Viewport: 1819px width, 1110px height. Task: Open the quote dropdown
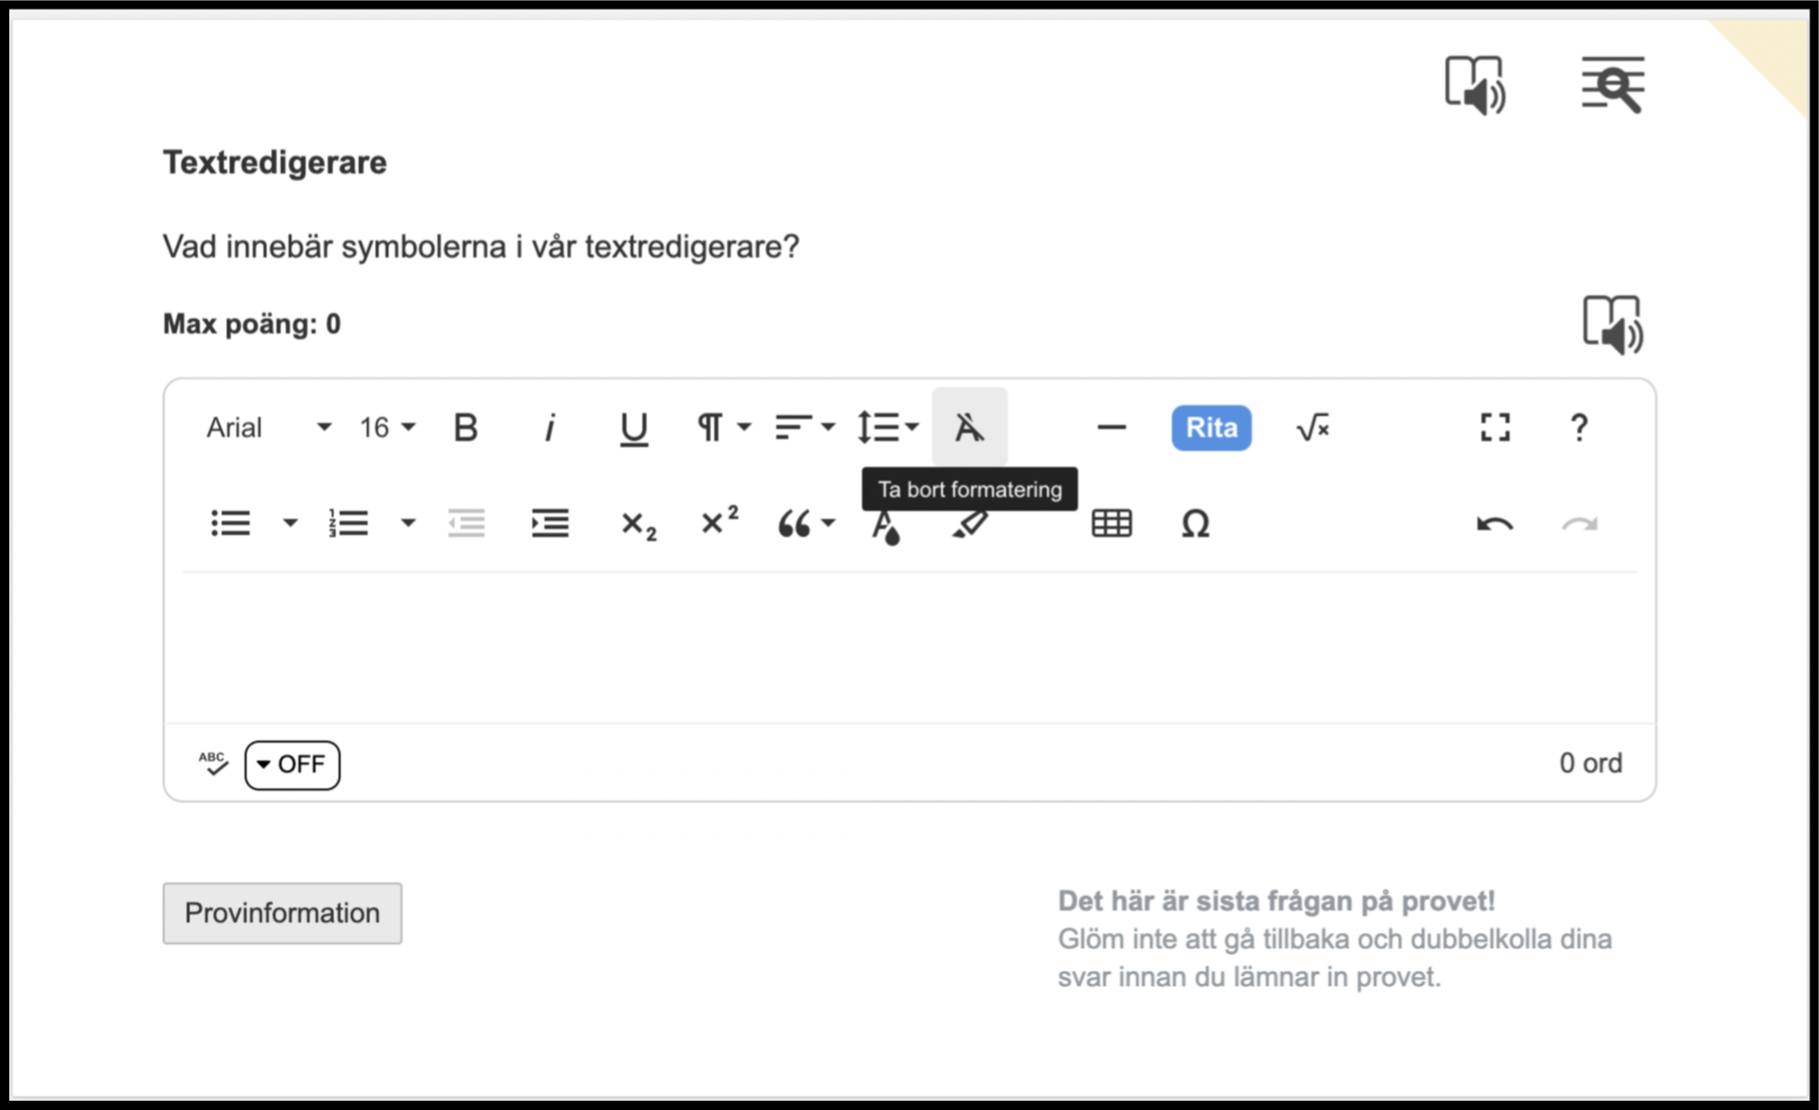click(806, 523)
